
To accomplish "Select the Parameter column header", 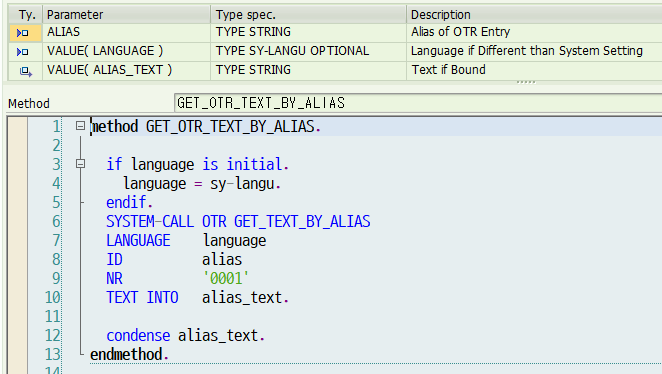I will tap(126, 15).
